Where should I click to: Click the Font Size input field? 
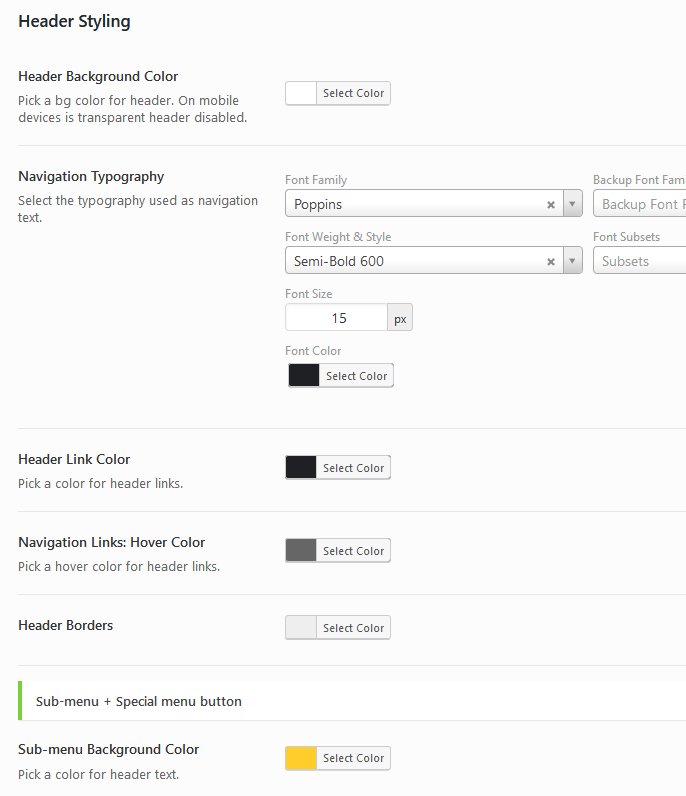point(337,318)
